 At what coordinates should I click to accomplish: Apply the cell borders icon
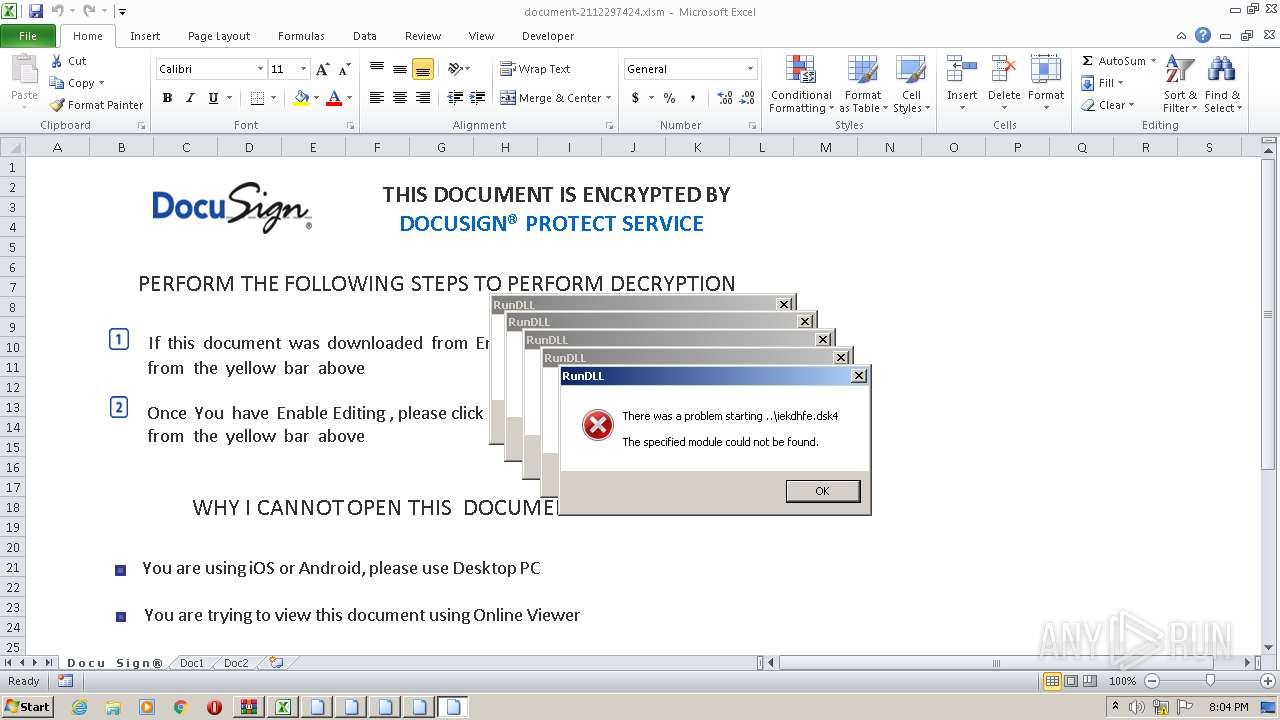257,98
